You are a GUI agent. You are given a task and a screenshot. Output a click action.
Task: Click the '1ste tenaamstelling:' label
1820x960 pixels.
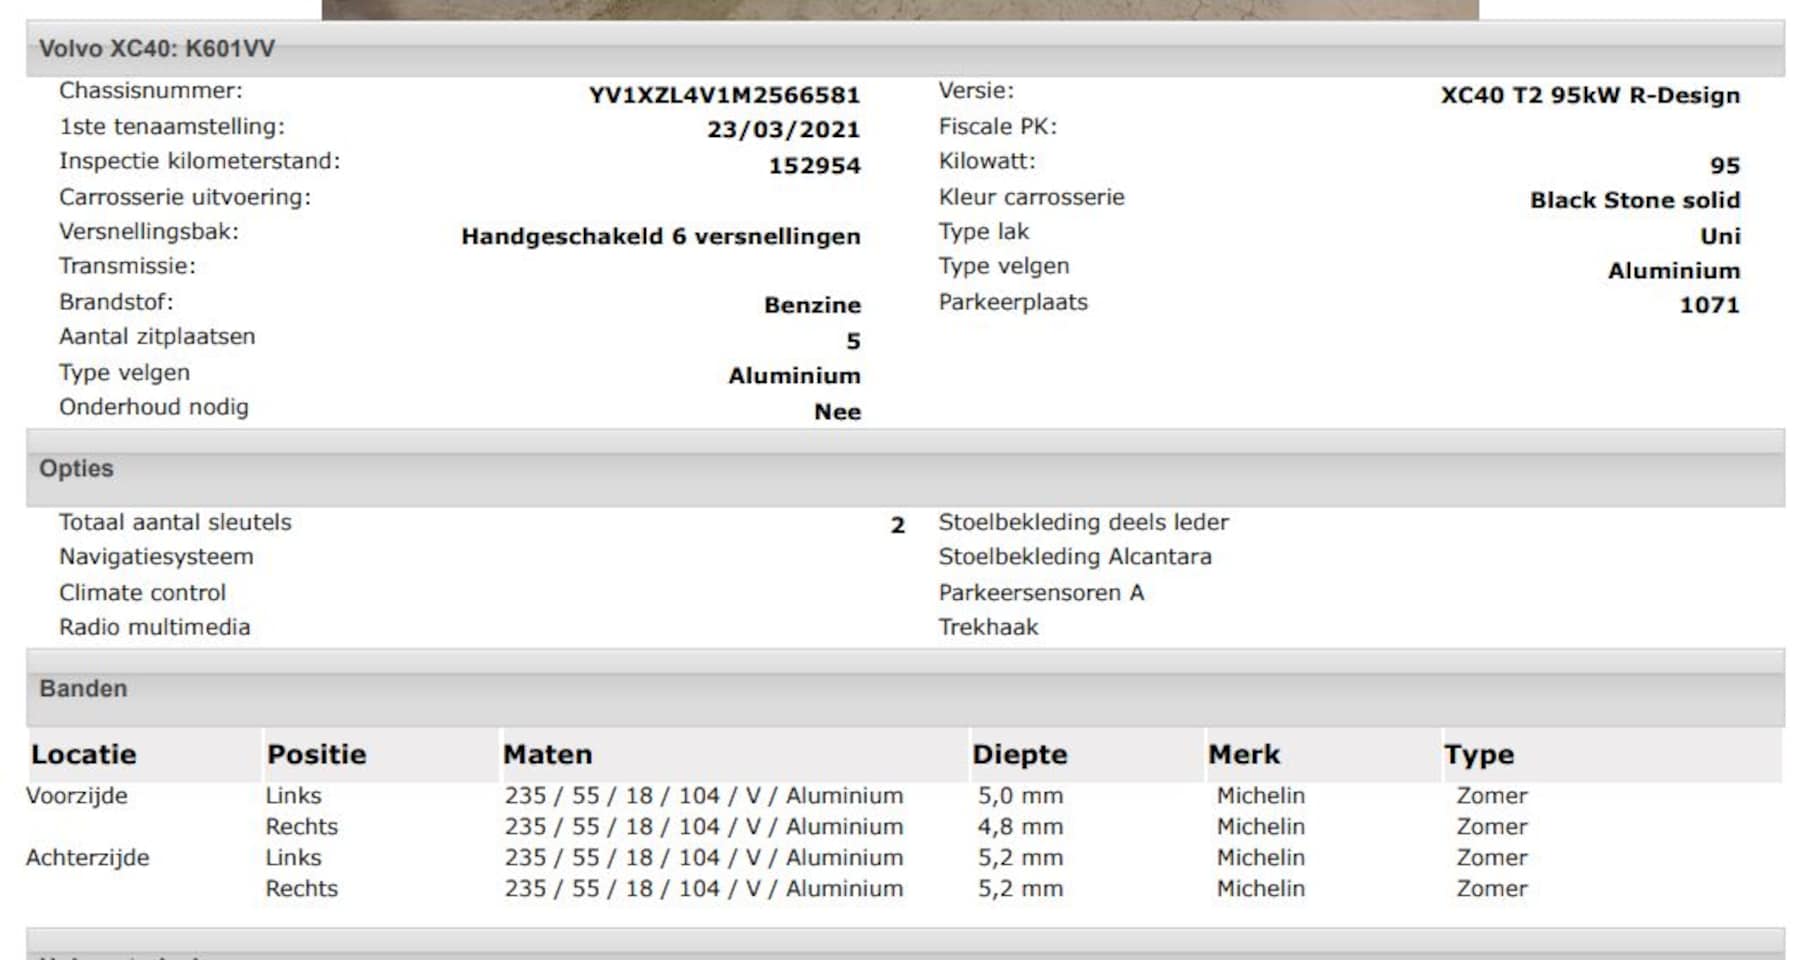point(172,127)
